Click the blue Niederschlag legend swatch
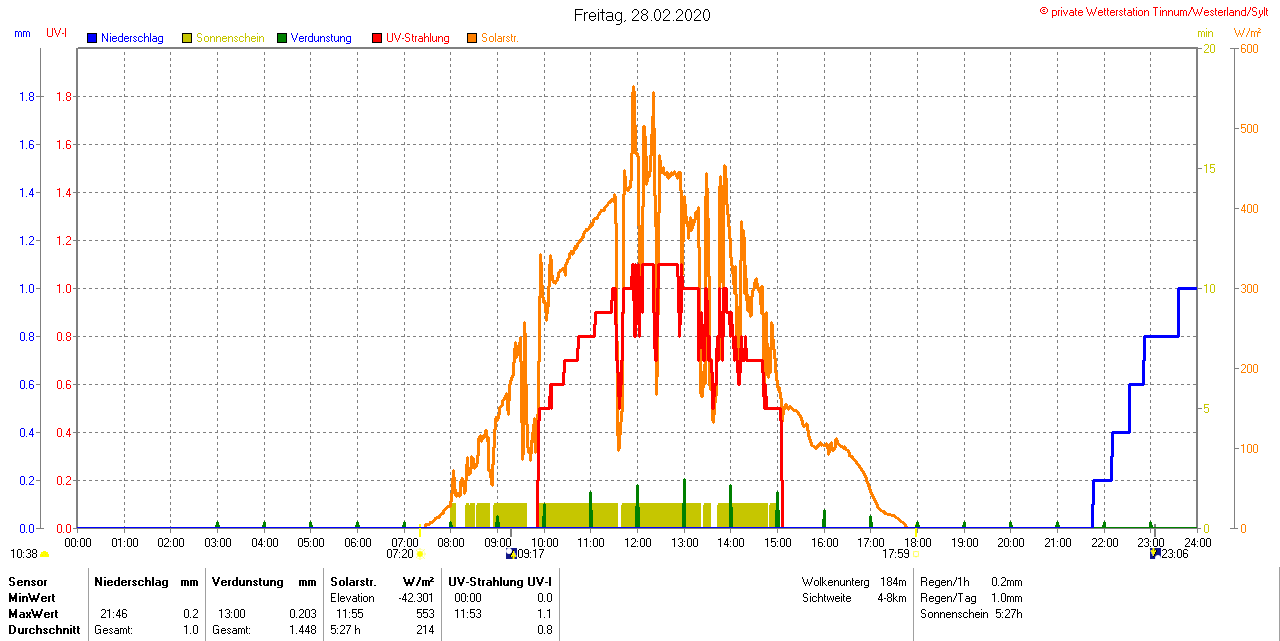 pyautogui.click(x=92, y=38)
